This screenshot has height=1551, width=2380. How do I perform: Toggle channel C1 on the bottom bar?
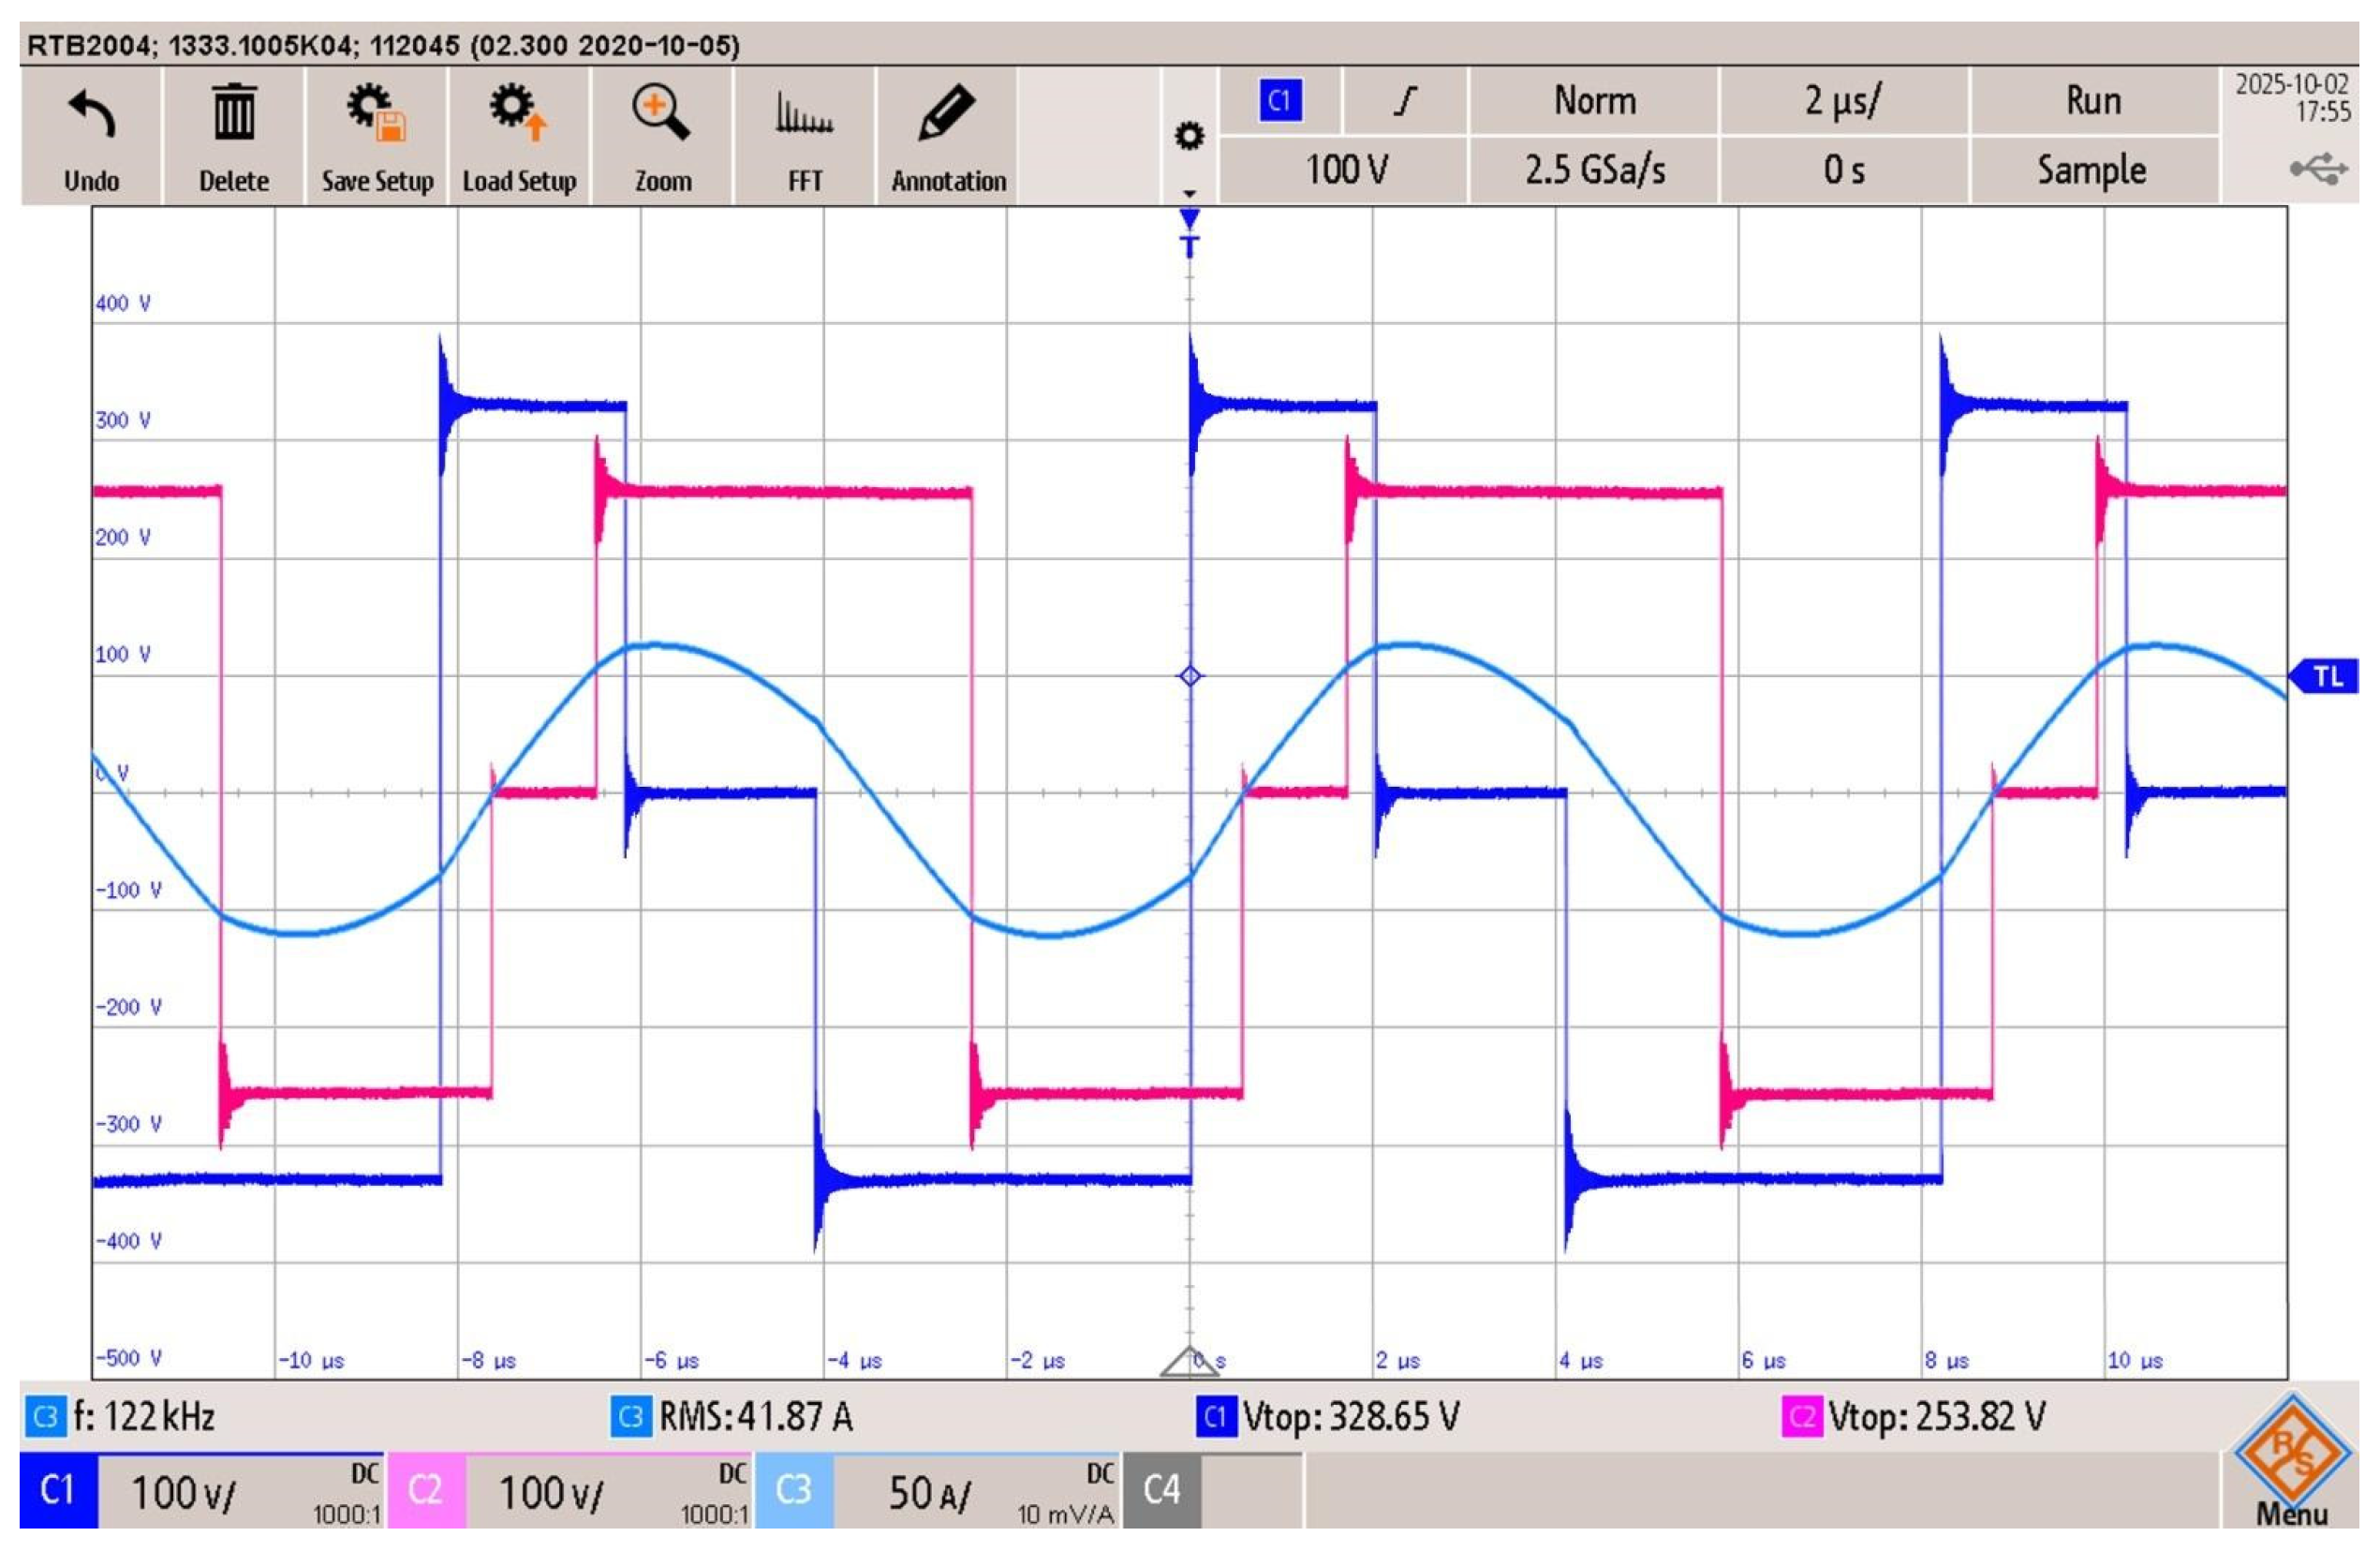[58, 1490]
